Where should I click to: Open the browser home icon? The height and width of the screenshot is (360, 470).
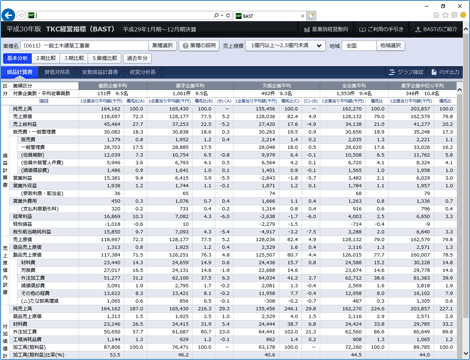pos(436,15)
